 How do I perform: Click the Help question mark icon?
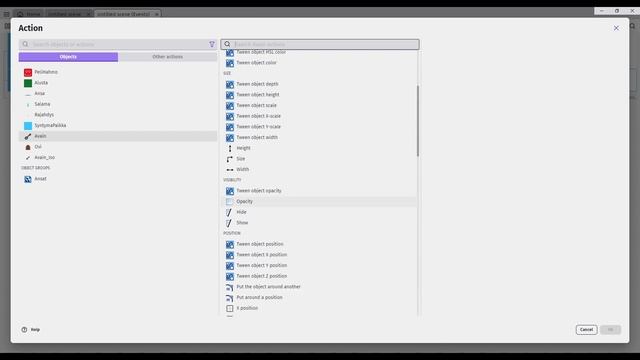pyautogui.click(x=24, y=329)
